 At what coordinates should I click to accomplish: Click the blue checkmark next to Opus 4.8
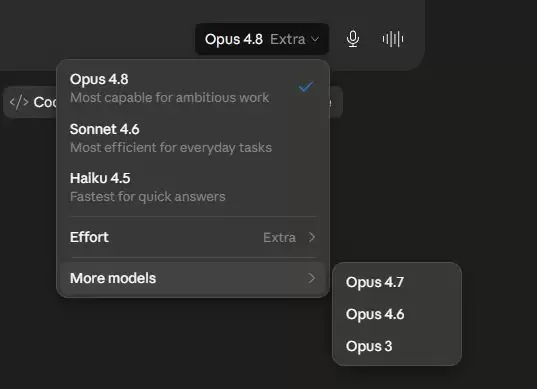(x=305, y=87)
